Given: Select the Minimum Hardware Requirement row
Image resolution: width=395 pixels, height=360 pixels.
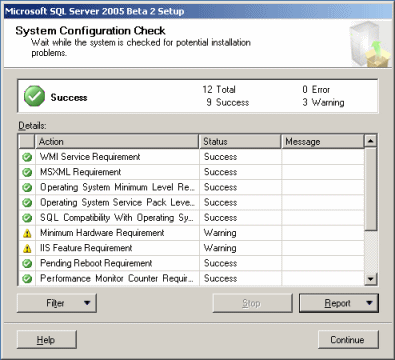Looking at the screenshot, I should 191,233.
